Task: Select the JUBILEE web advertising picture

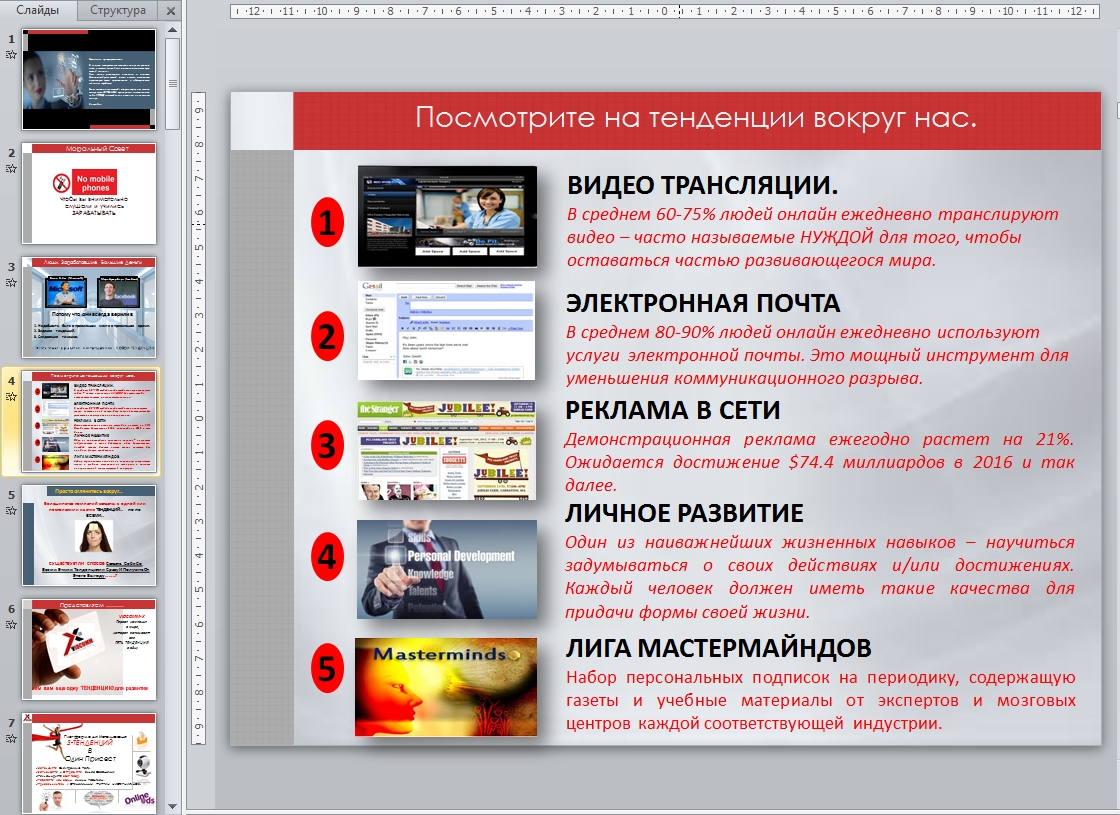Action: [446, 450]
